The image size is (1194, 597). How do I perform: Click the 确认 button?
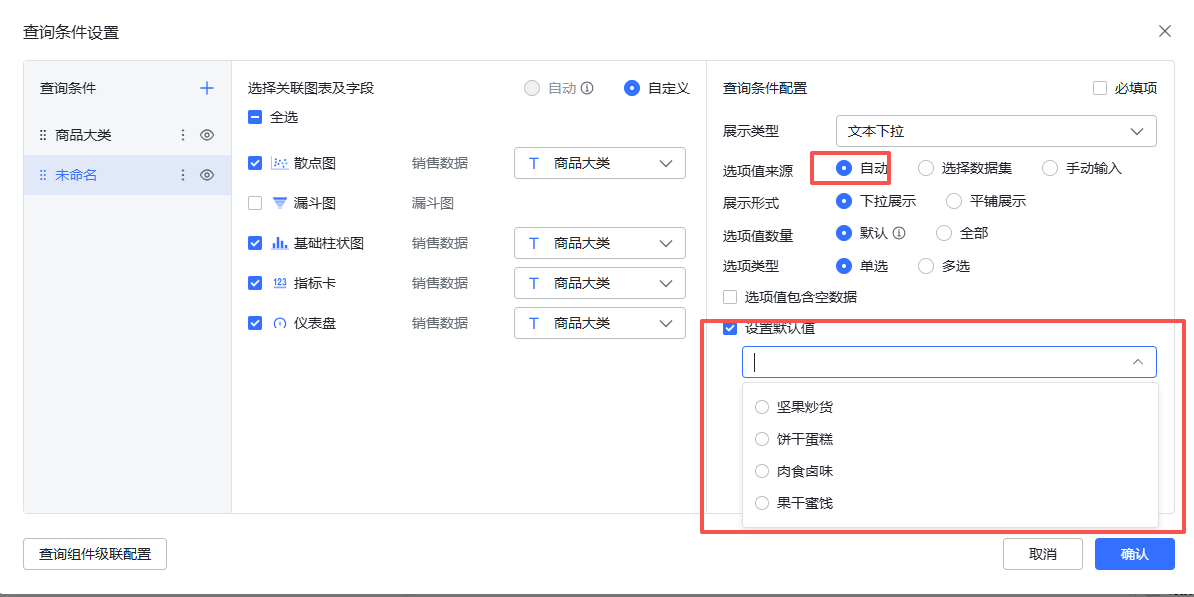coord(1135,554)
